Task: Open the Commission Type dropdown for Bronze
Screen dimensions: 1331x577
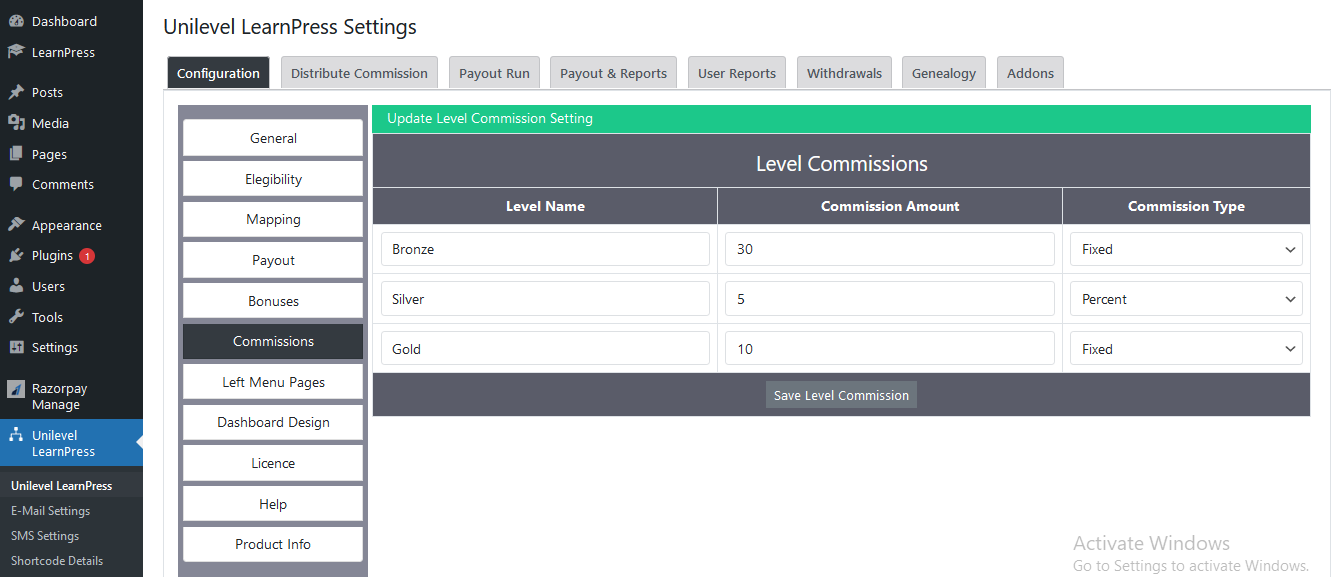Action: [1186, 248]
